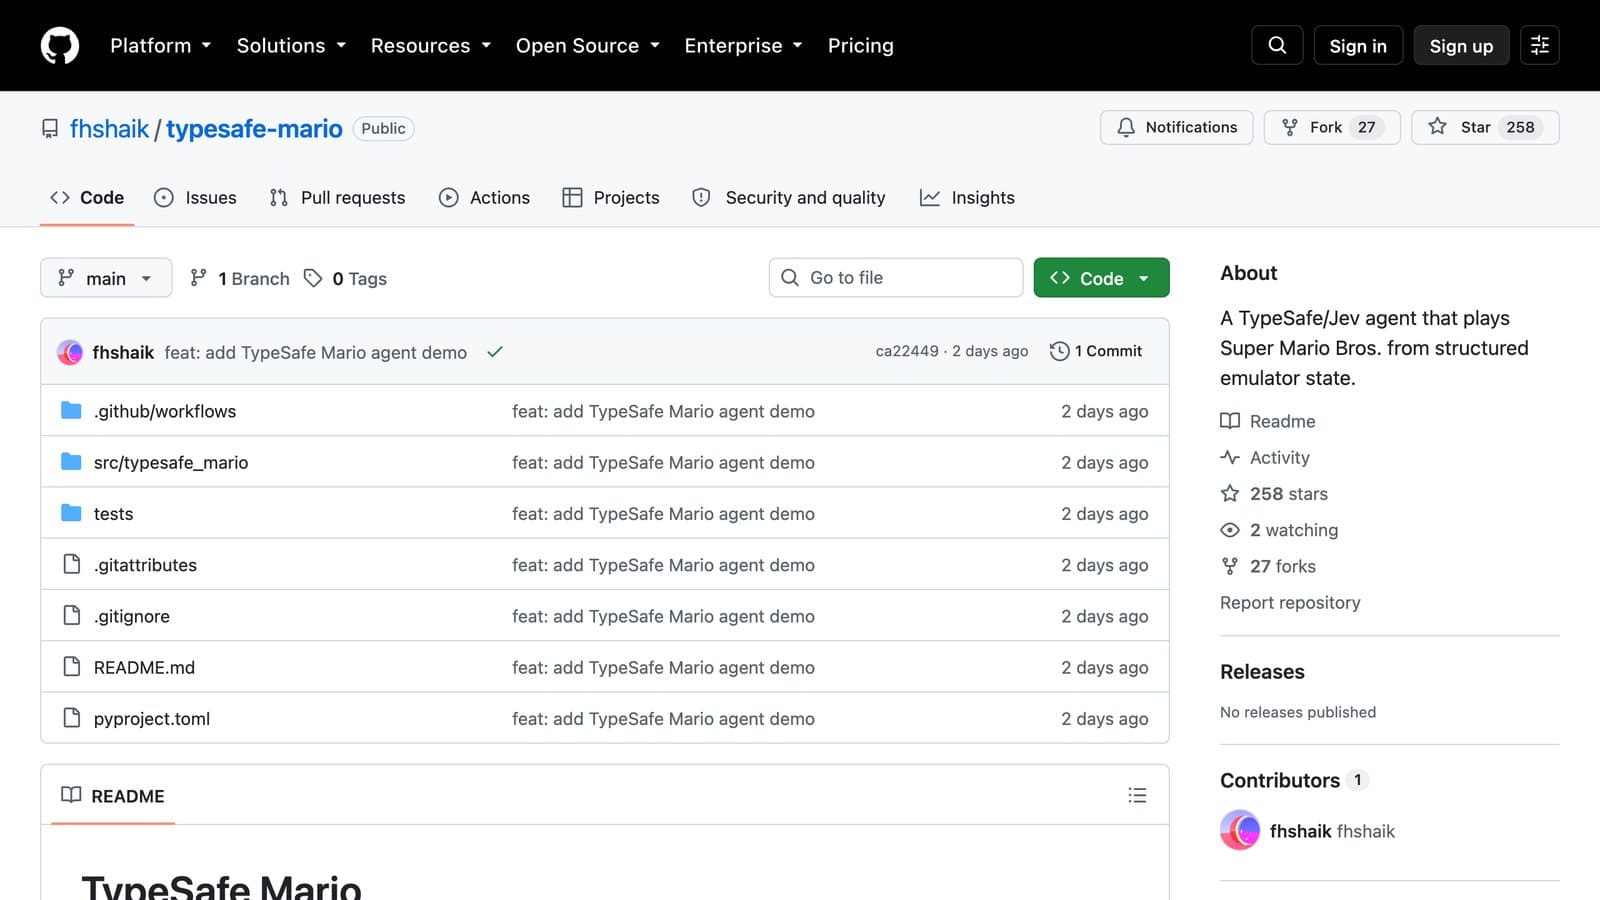View the 0 Tags link
The width and height of the screenshot is (1600, 900).
point(346,278)
